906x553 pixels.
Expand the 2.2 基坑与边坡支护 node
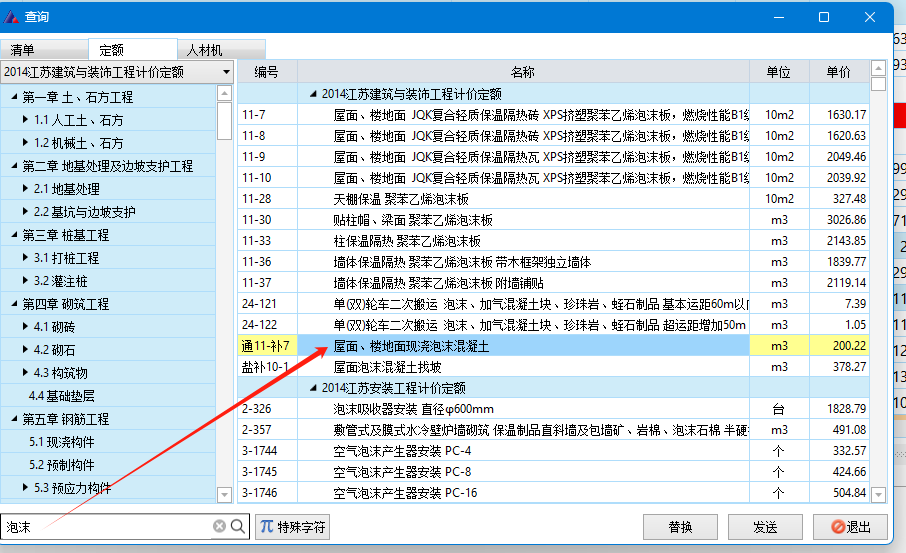pyautogui.click(x=25, y=211)
